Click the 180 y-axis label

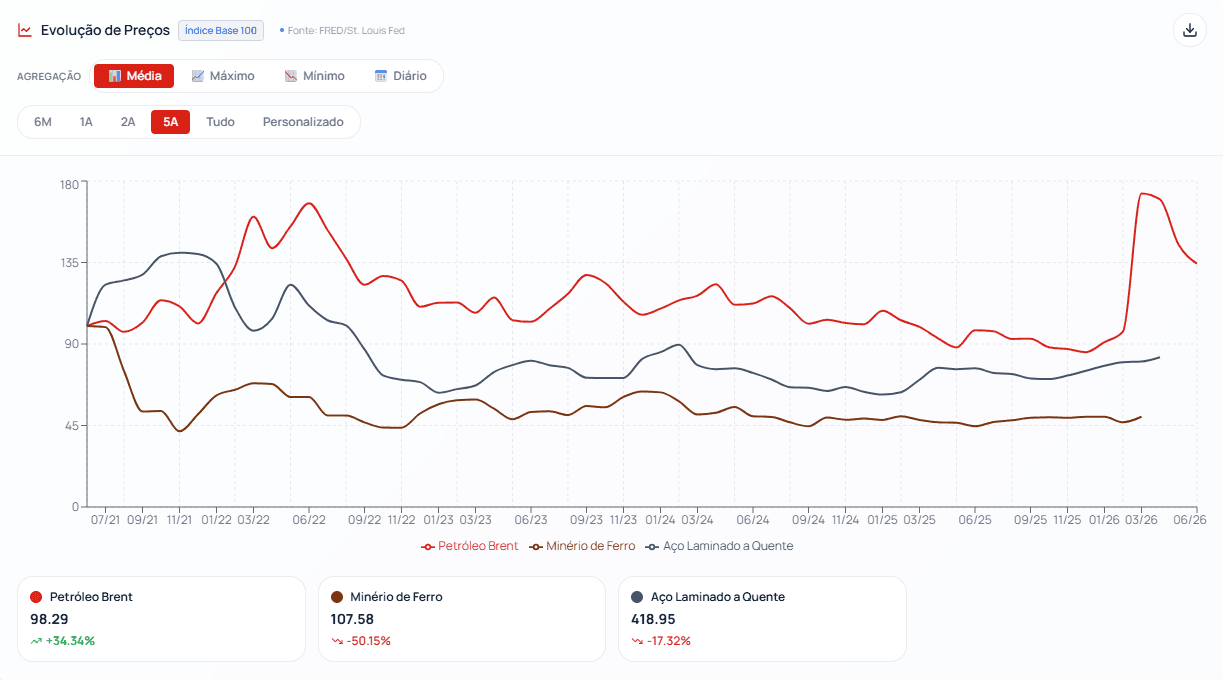click(69, 184)
